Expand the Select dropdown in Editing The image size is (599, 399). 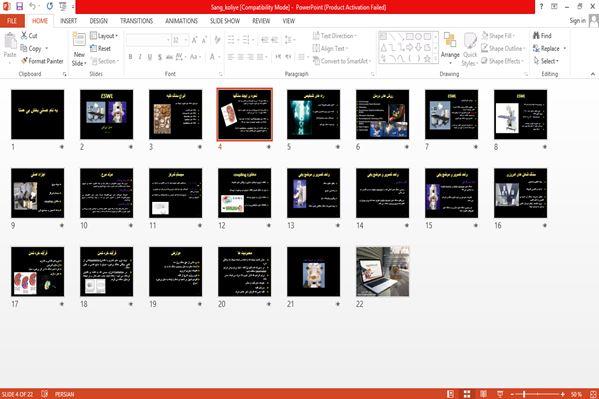[546, 61]
